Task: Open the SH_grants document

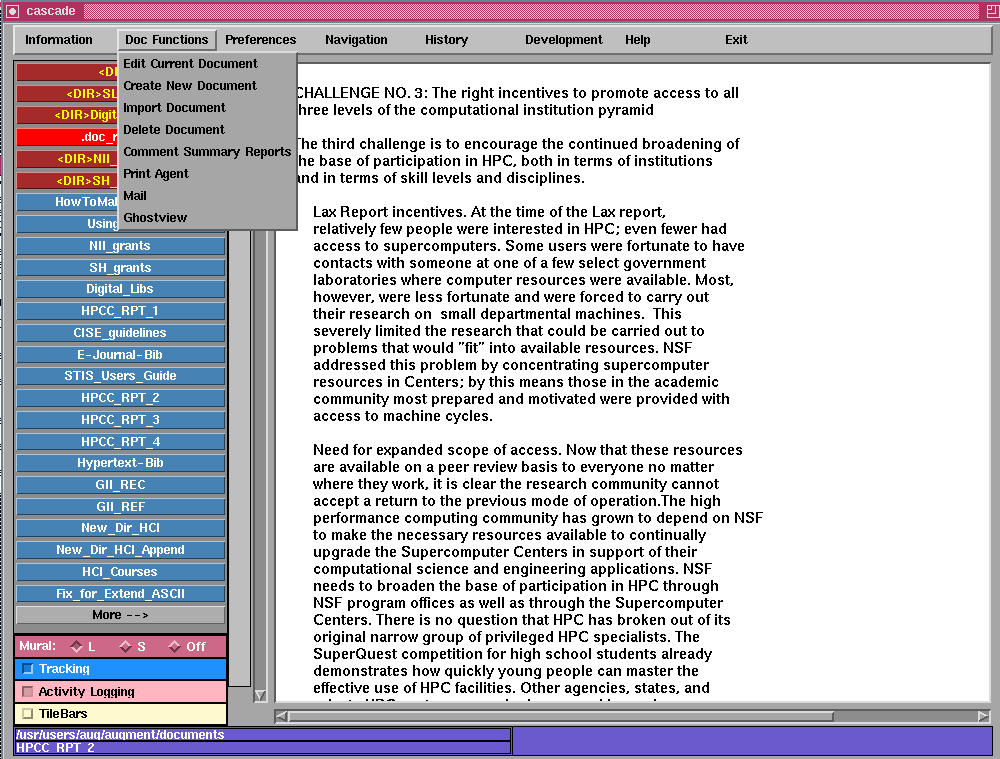Action: pos(121,268)
